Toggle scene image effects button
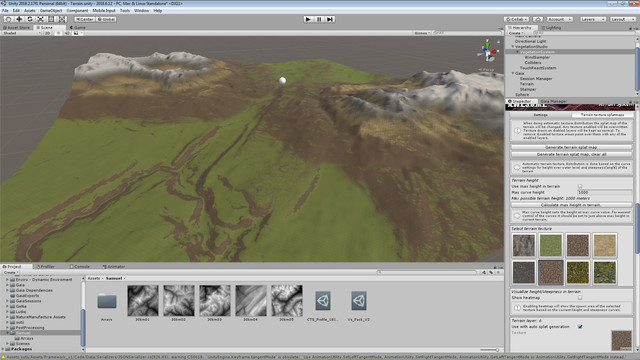640x360 pixels. coord(76,33)
